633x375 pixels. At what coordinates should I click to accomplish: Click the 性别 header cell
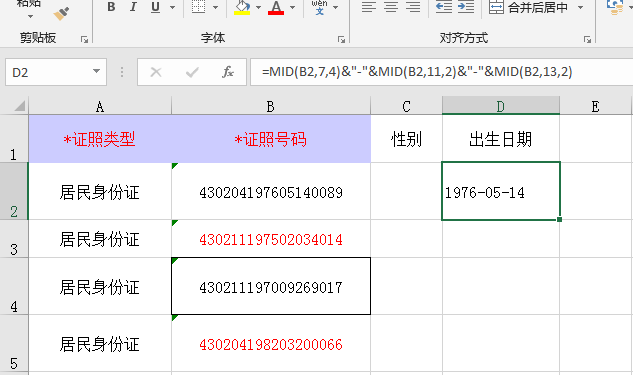pyautogui.click(x=406, y=139)
